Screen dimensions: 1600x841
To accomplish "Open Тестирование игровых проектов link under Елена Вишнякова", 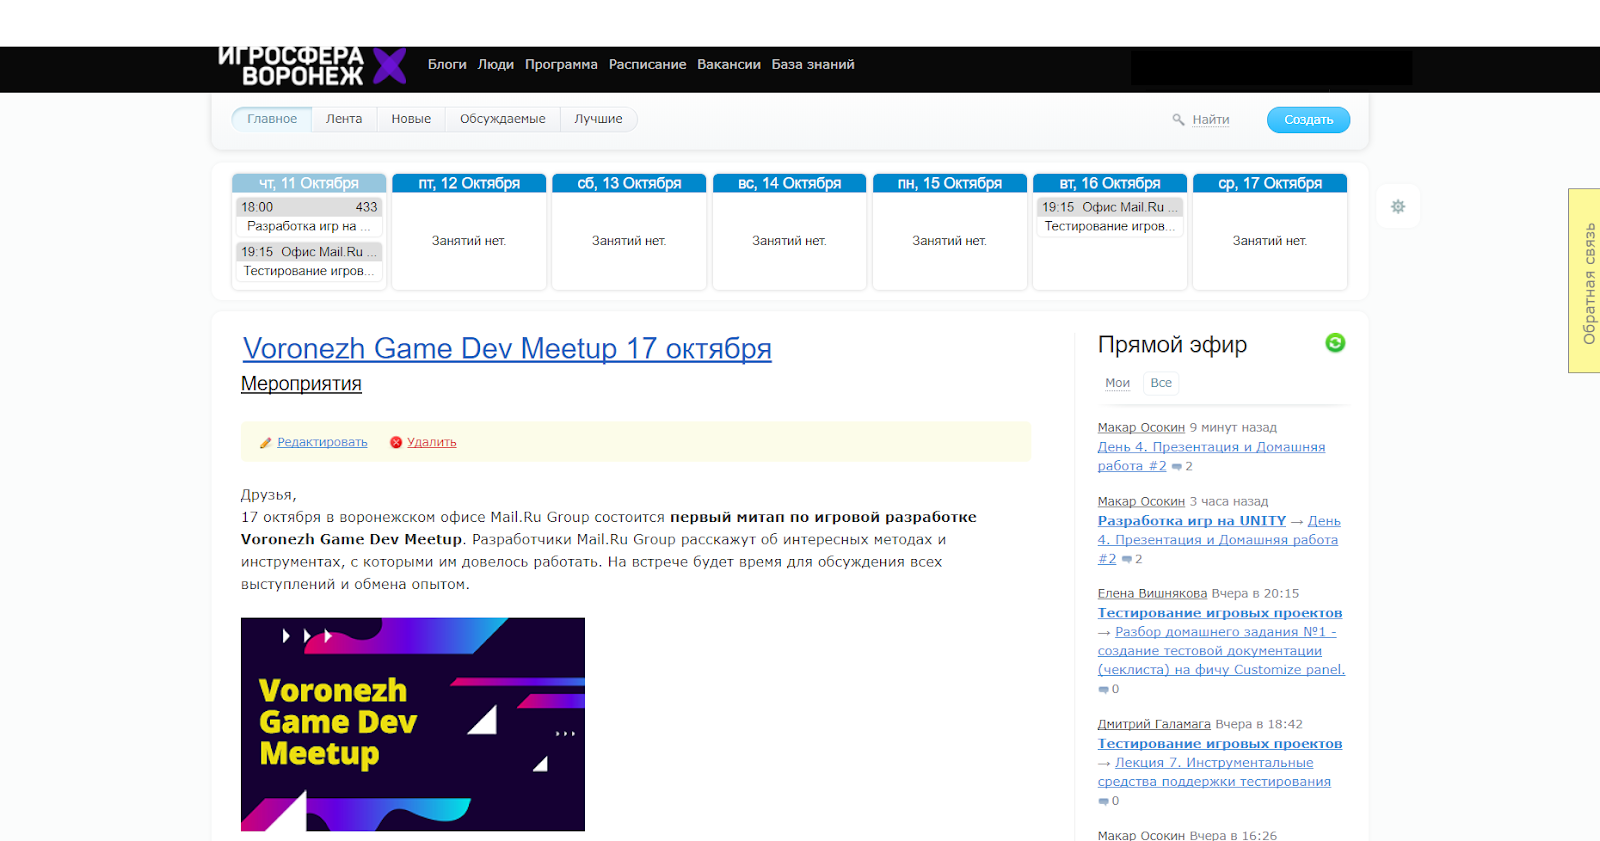I will 1220,613.
